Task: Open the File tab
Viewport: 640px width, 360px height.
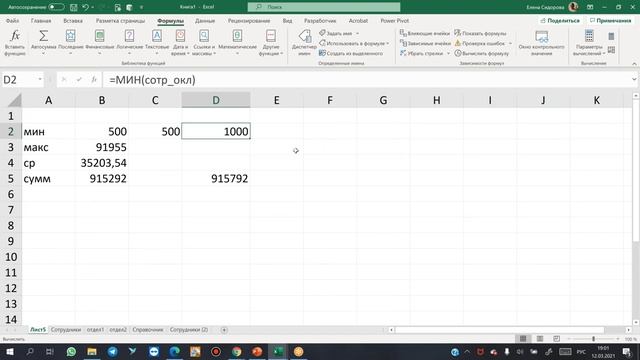Action: [x=13, y=20]
